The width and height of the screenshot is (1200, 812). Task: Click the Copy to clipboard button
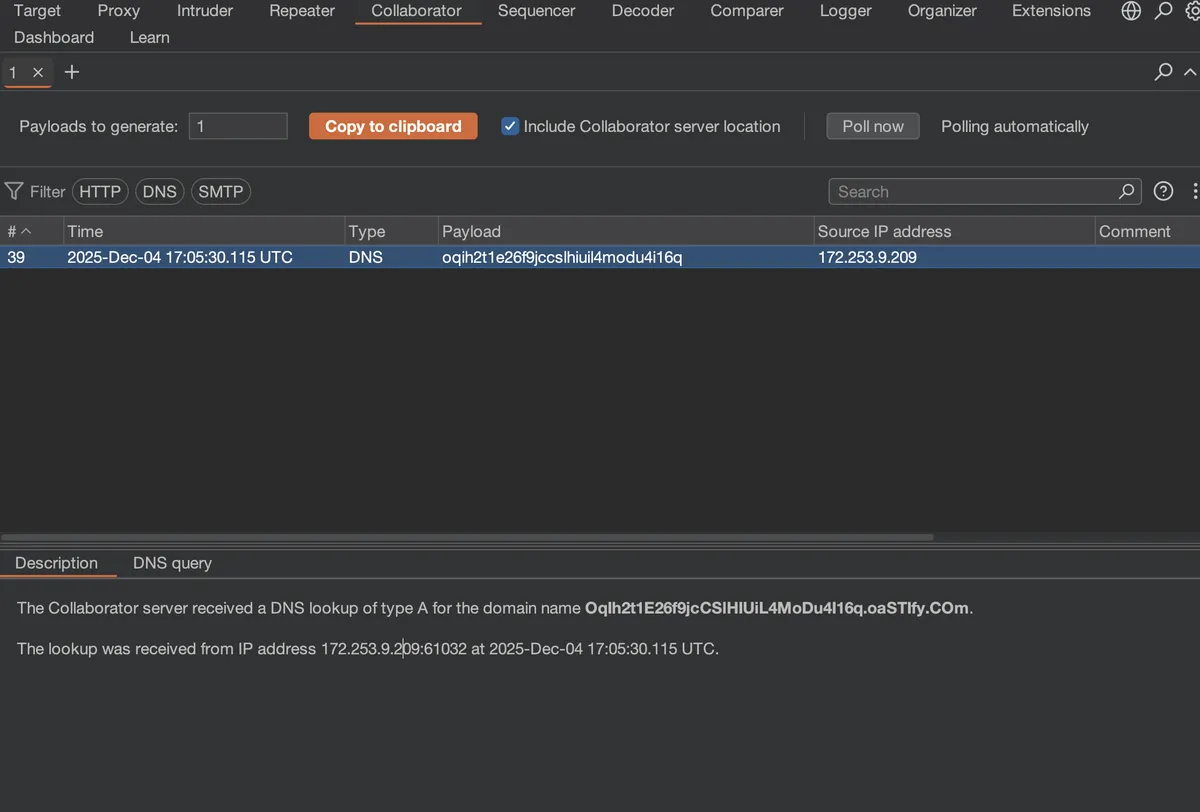pyautogui.click(x=393, y=126)
